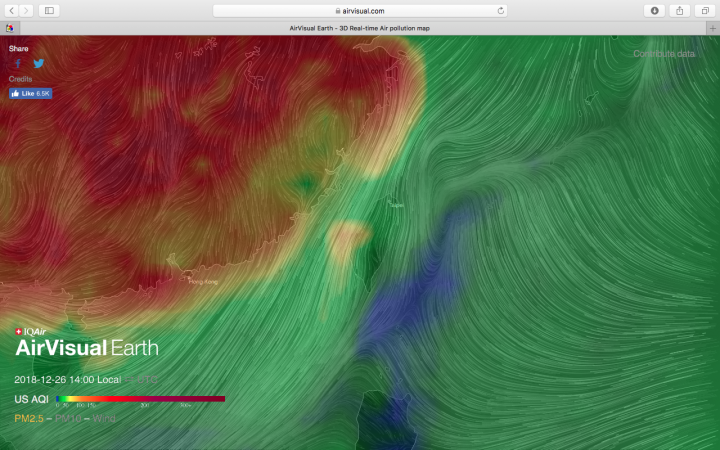Click the US AQI color scale bar

(141, 399)
